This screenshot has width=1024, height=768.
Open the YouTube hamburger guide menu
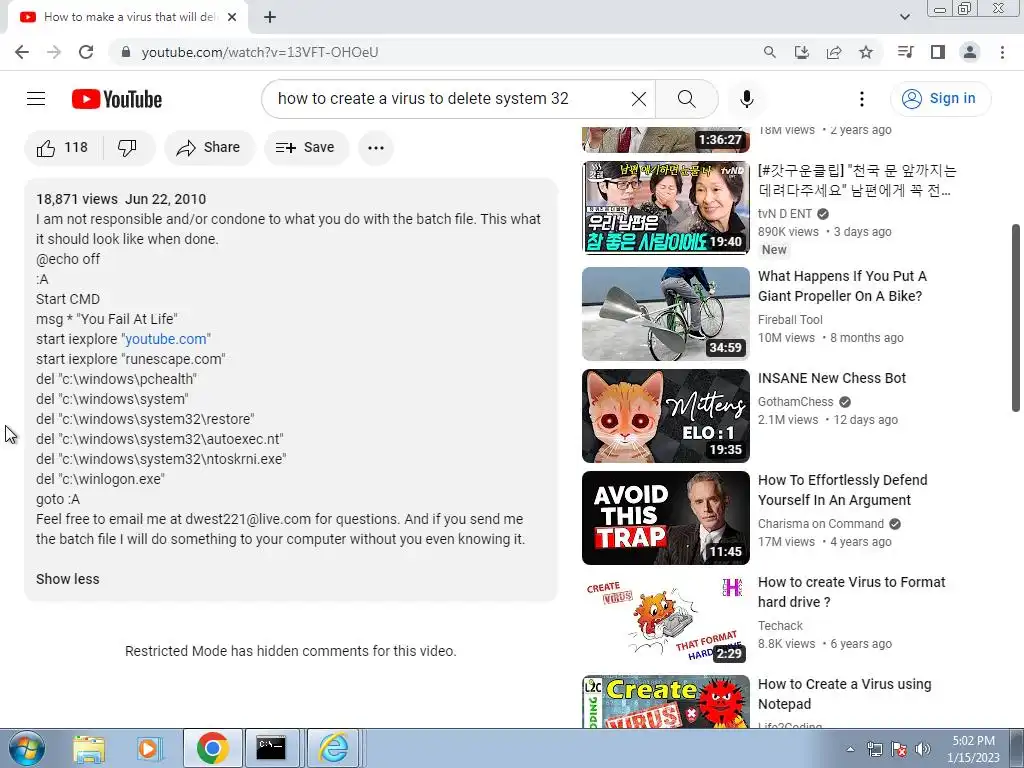pos(36,99)
